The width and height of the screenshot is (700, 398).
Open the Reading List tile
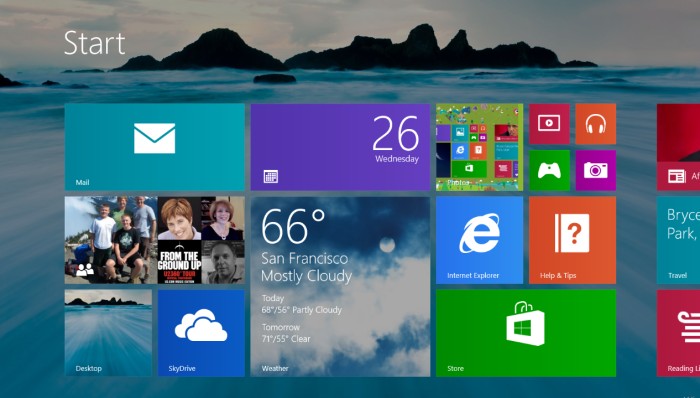679,333
